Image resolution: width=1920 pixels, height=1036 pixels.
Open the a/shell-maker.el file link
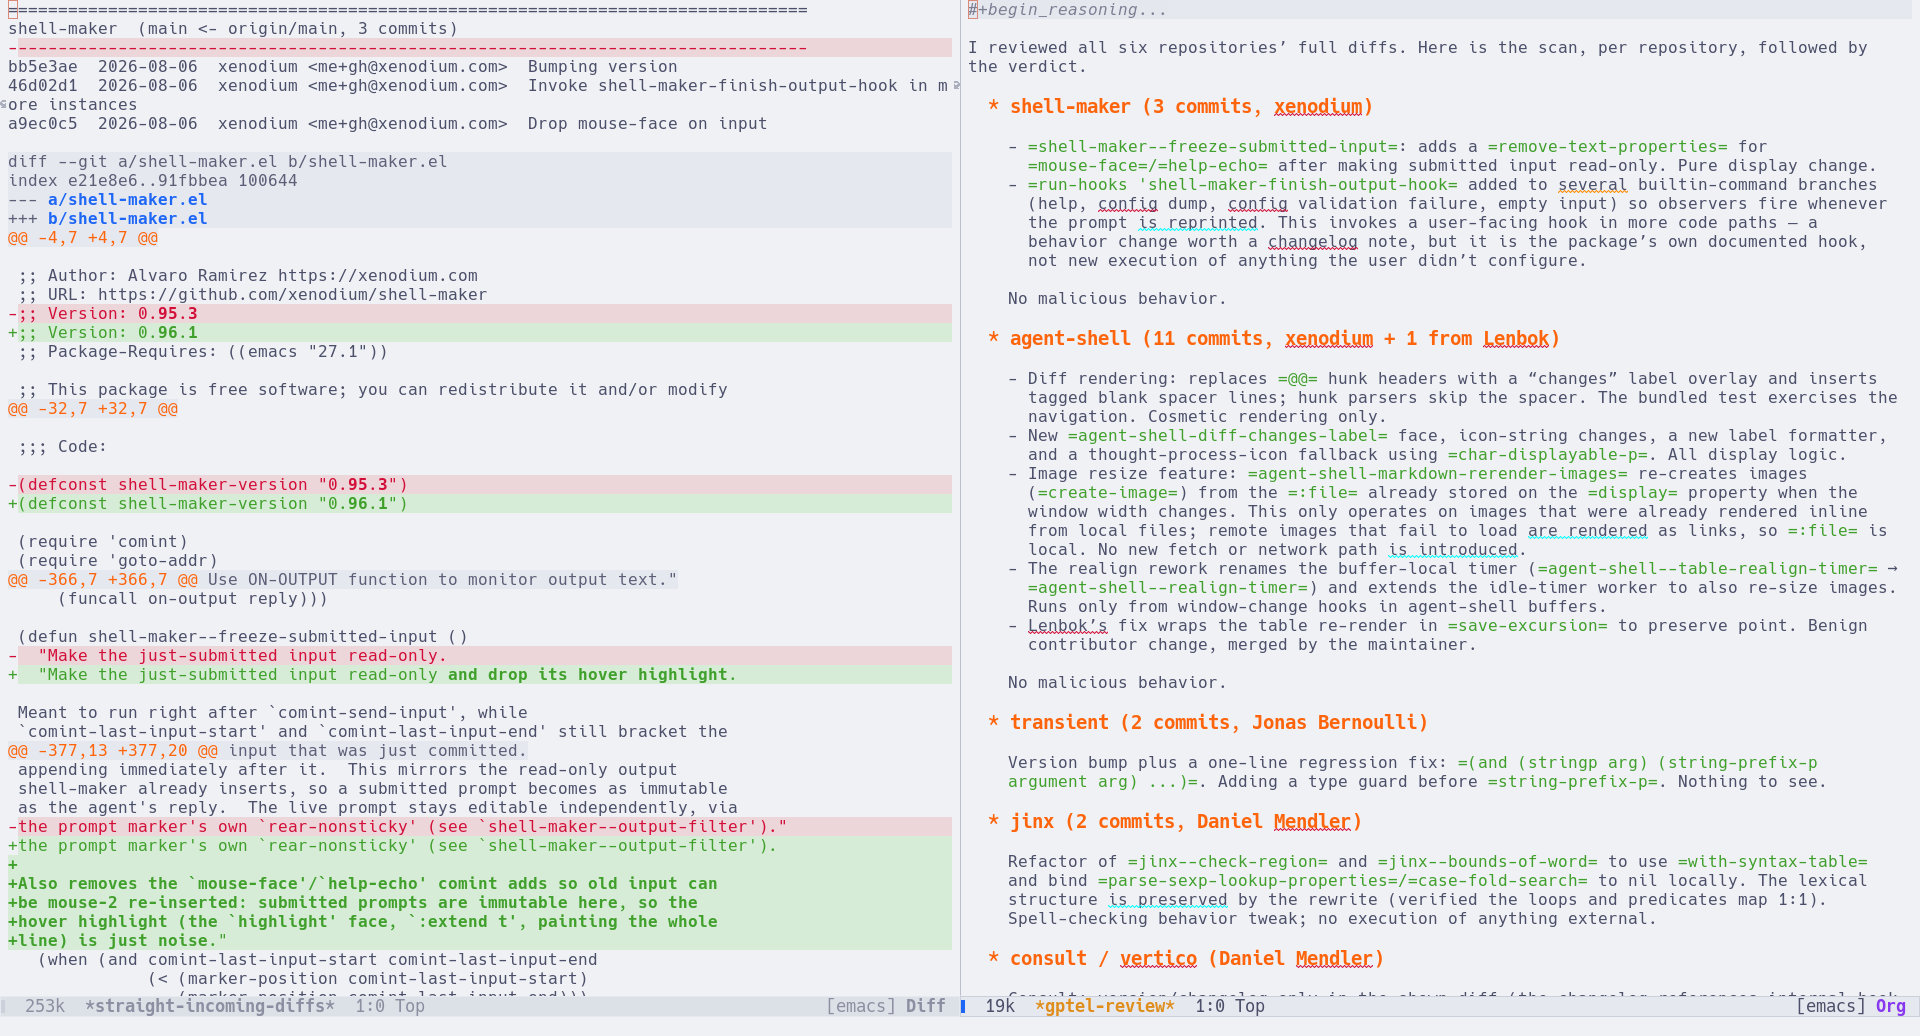128,200
